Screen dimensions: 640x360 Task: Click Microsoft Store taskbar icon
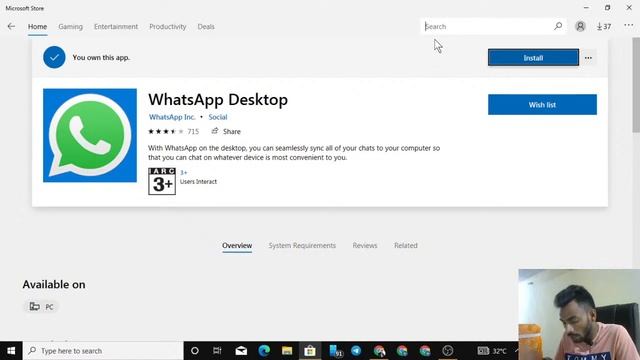pyautogui.click(x=310, y=351)
